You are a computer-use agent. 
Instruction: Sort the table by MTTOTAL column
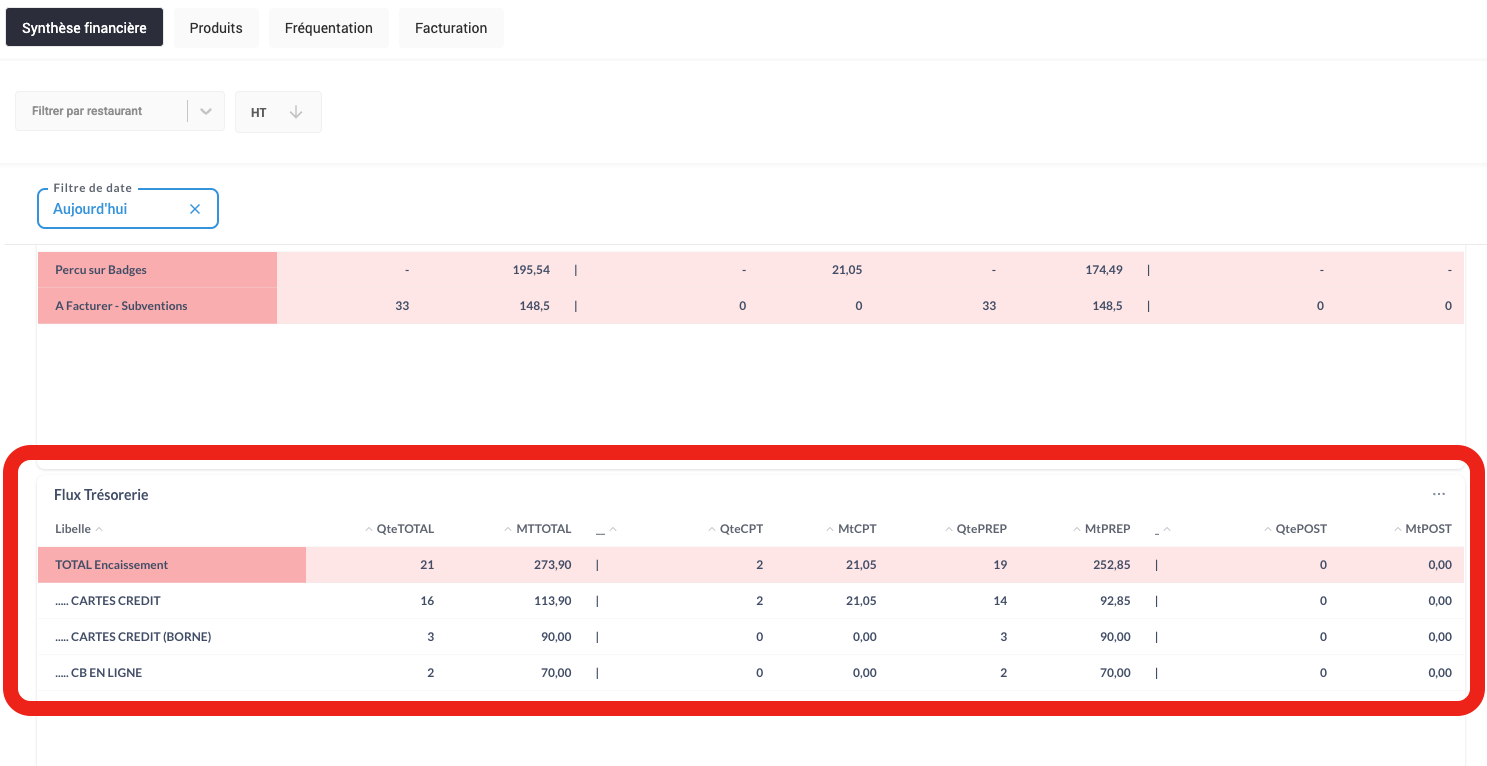(543, 529)
